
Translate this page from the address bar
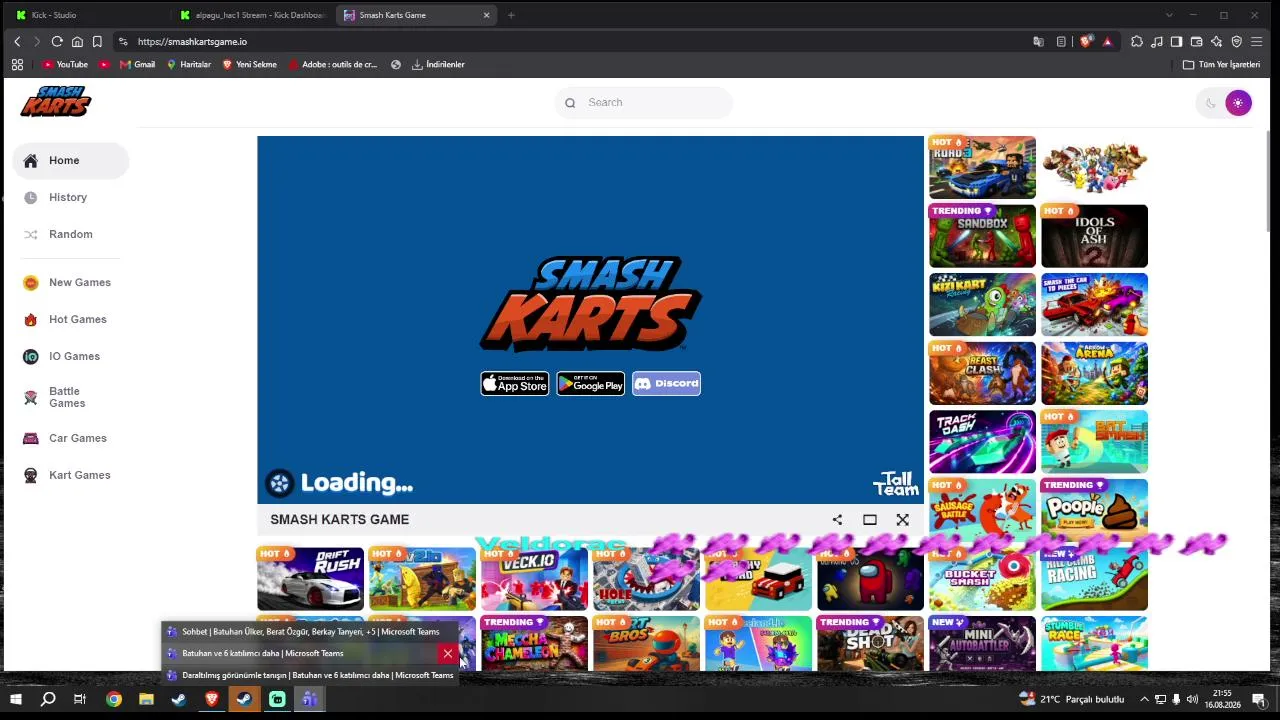pyautogui.click(x=1039, y=42)
